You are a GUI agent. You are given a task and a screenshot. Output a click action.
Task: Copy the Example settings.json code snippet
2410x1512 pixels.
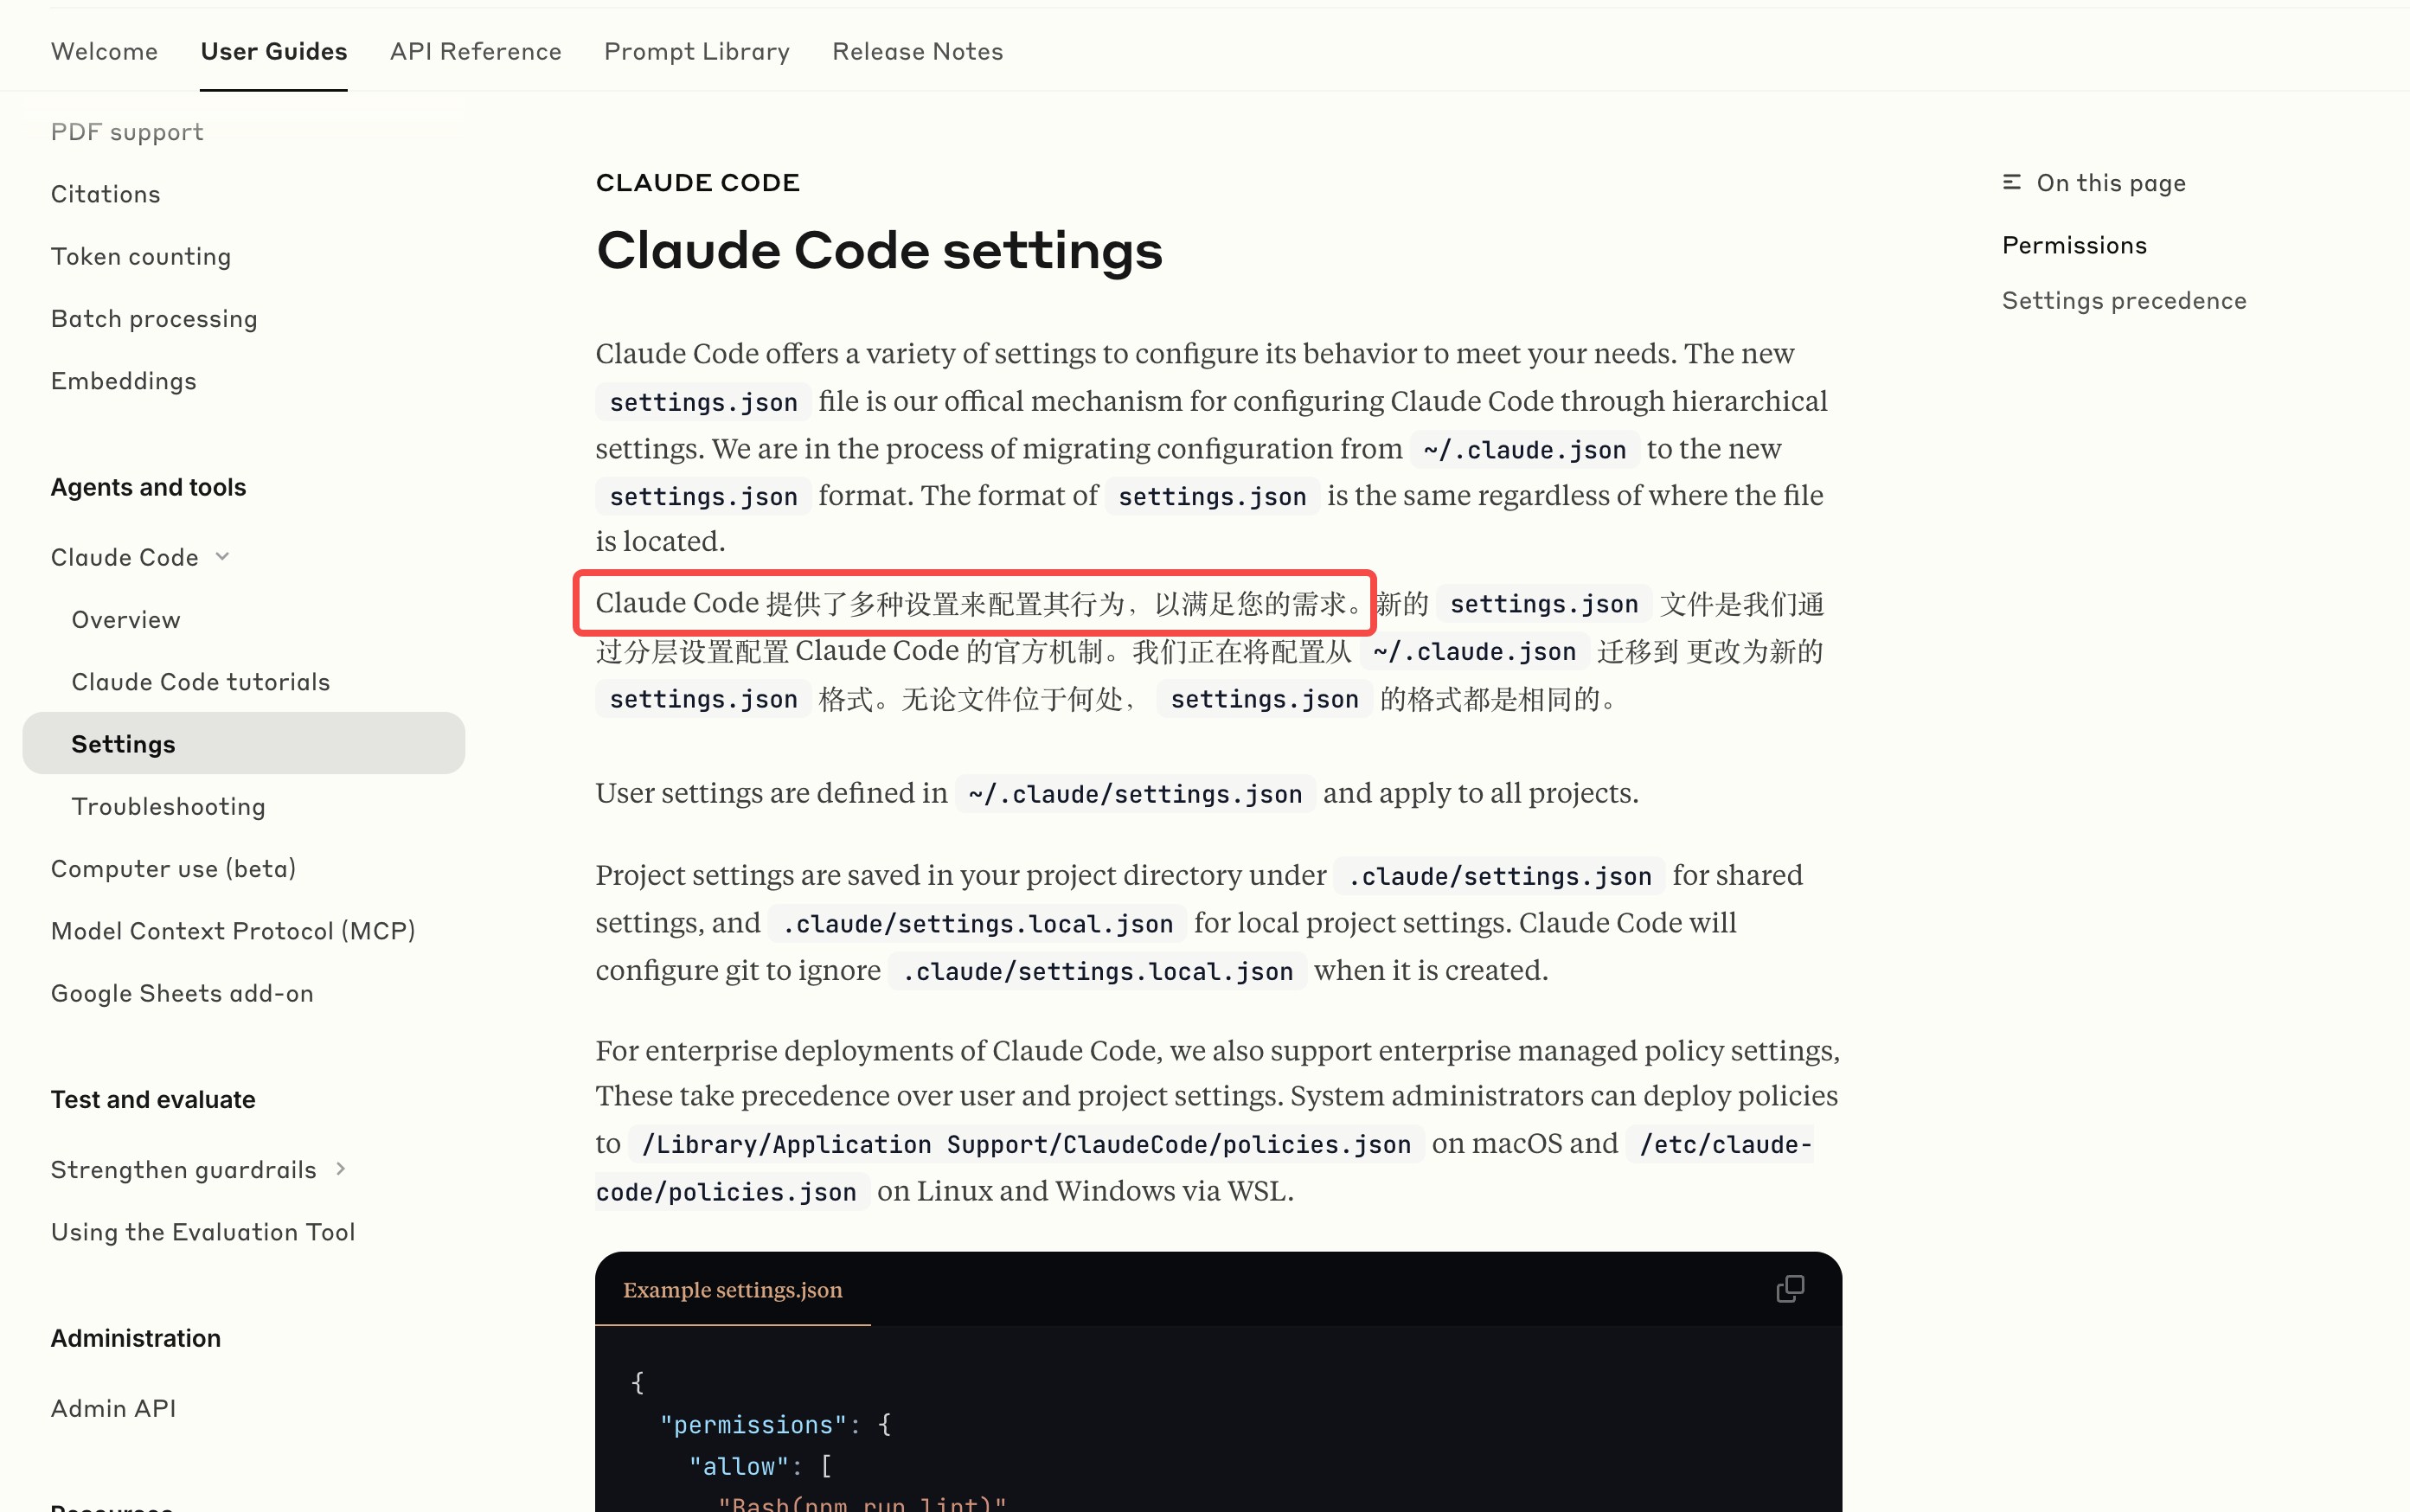1789,1289
